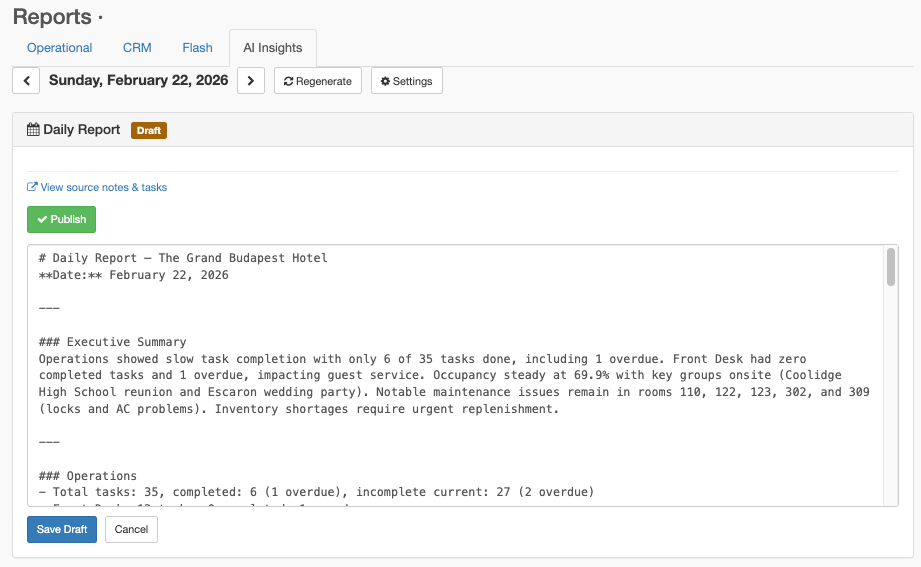Click the 'Total tasks: 35' line

pyautogui.click(x=316, y=492)
